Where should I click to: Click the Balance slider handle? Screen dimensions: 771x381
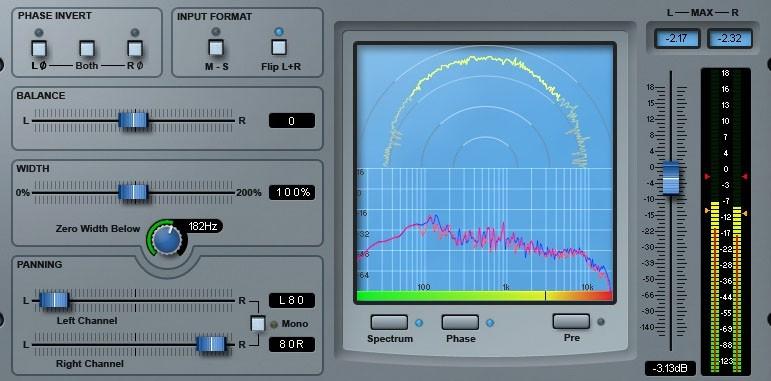133,120
